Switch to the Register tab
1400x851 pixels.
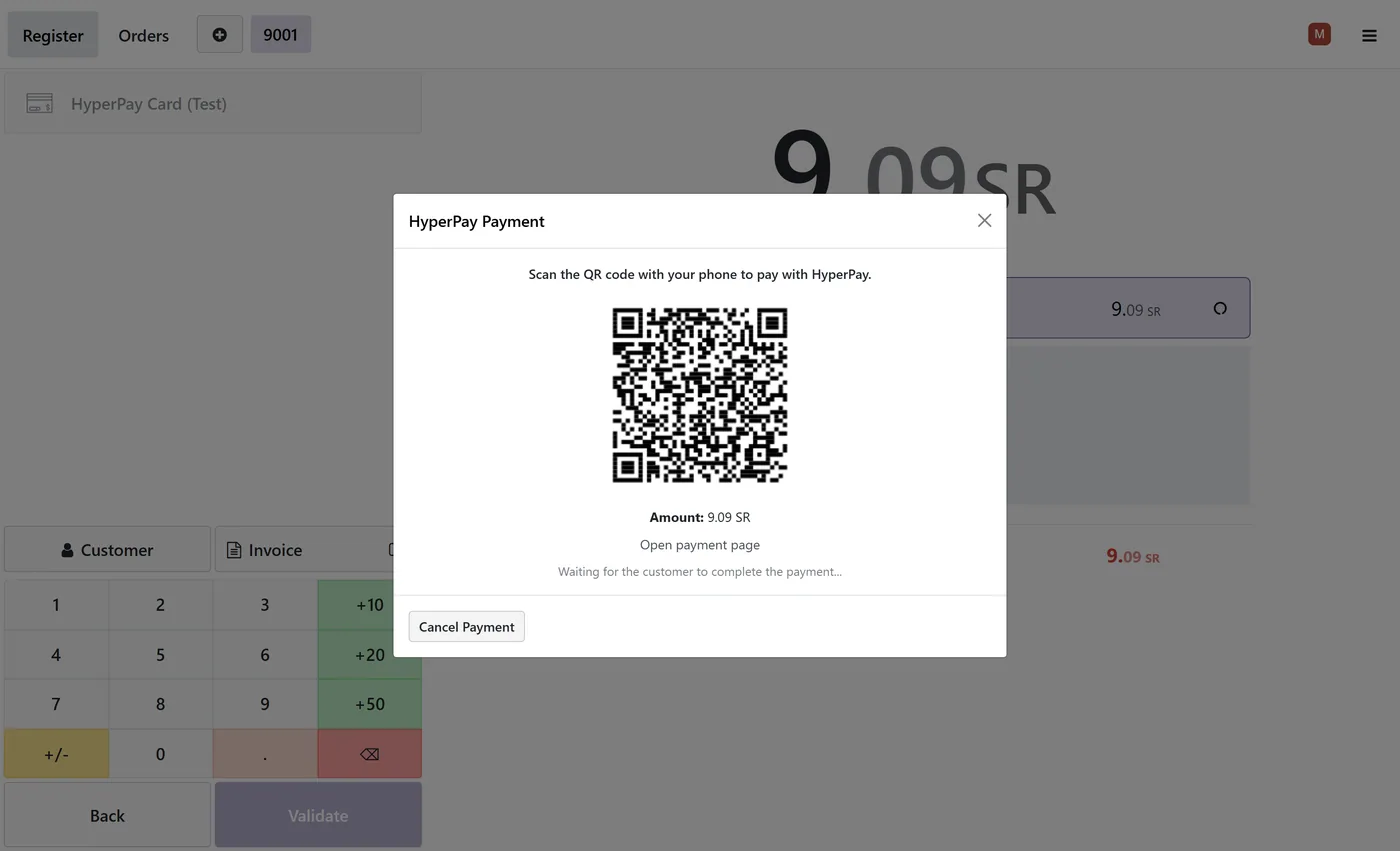coord(53,35)
